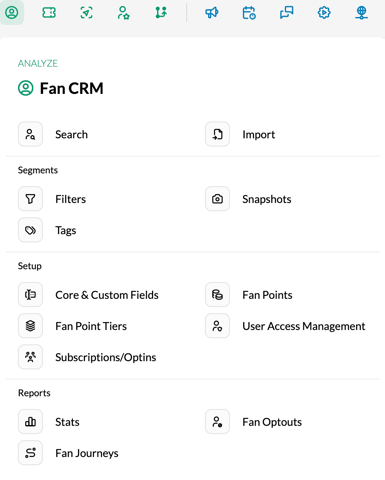This screenshot has width=385, height=480.
Task: Click the Fan Points coins icon tile
Action: (x=217, y=295)
